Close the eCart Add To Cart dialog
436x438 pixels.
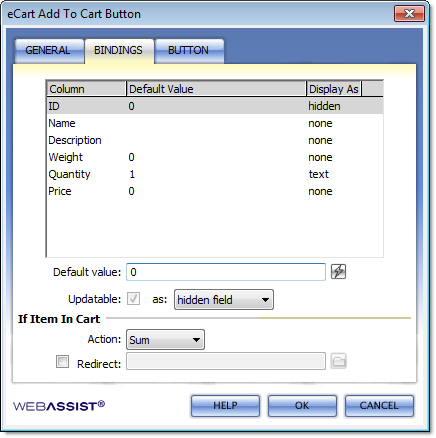[x=409, y=14]
